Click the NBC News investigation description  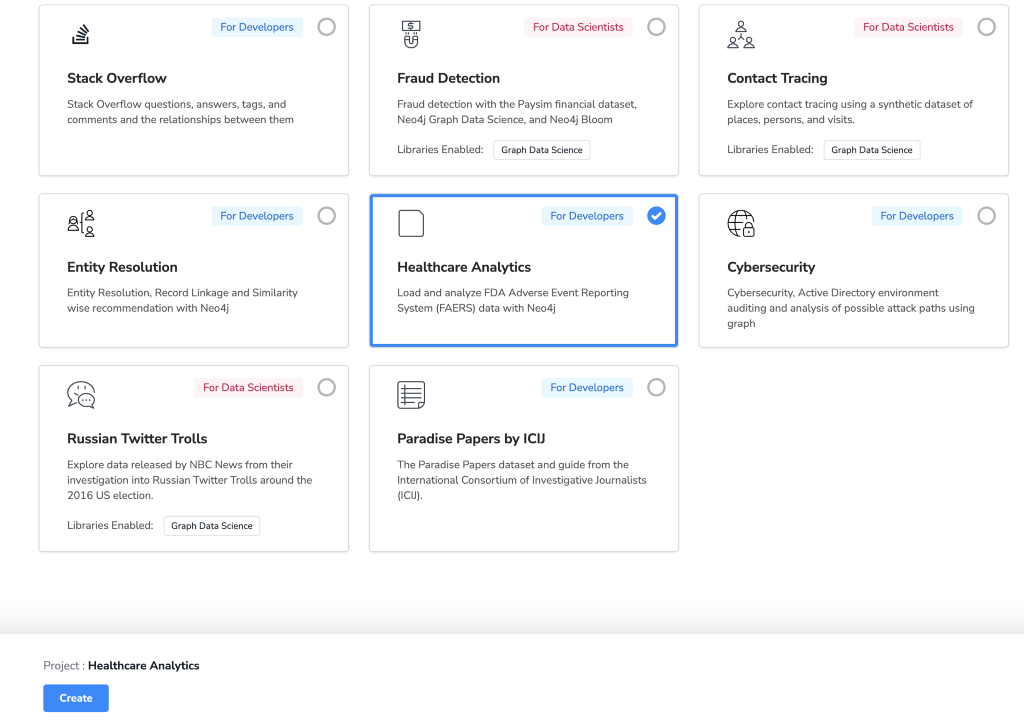tap(189, 480)
